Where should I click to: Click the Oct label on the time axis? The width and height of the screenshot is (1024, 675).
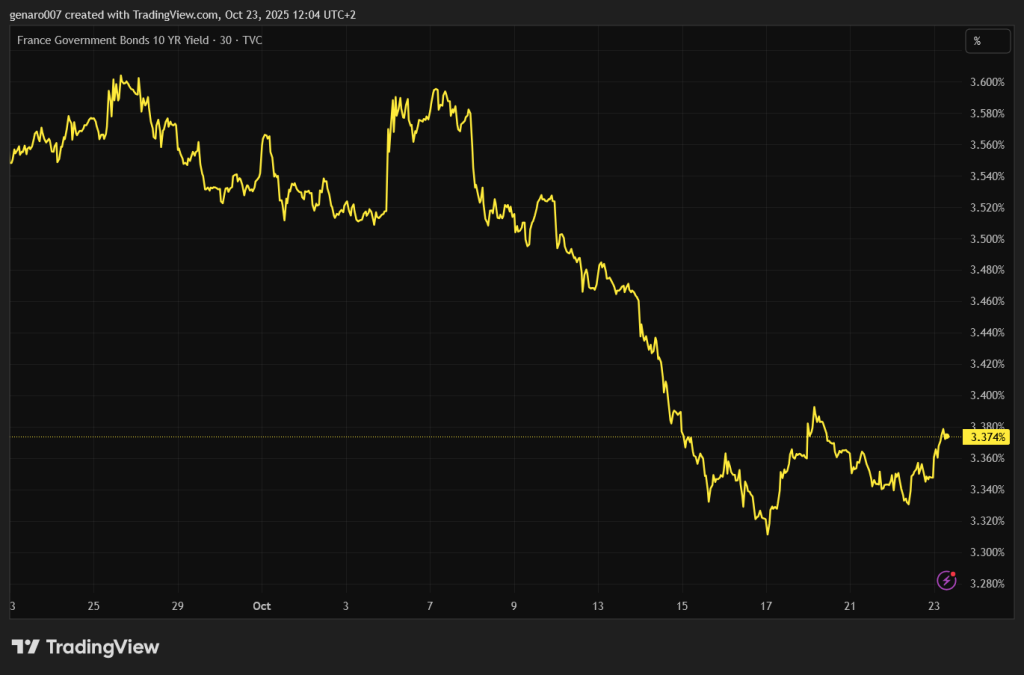(x=262, y=606)
